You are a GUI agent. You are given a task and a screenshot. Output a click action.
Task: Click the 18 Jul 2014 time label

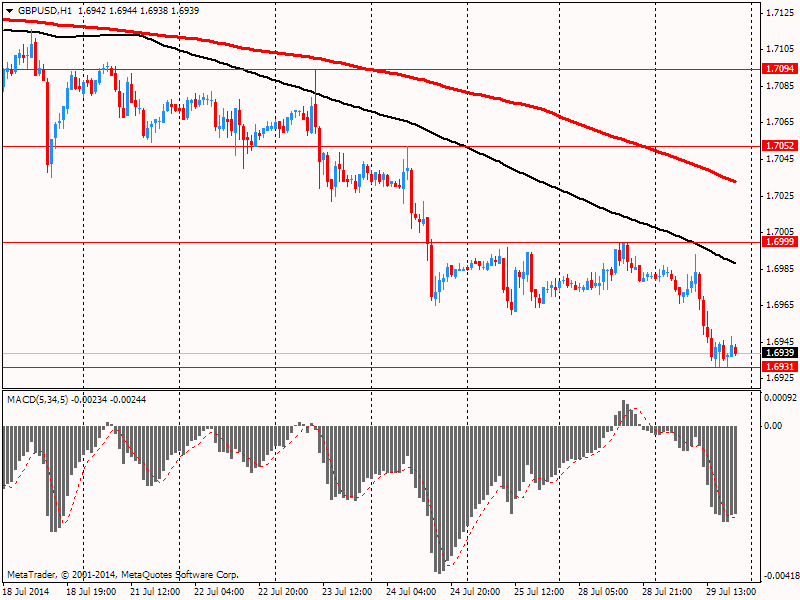pyautogui.click(x=27, y=592)
